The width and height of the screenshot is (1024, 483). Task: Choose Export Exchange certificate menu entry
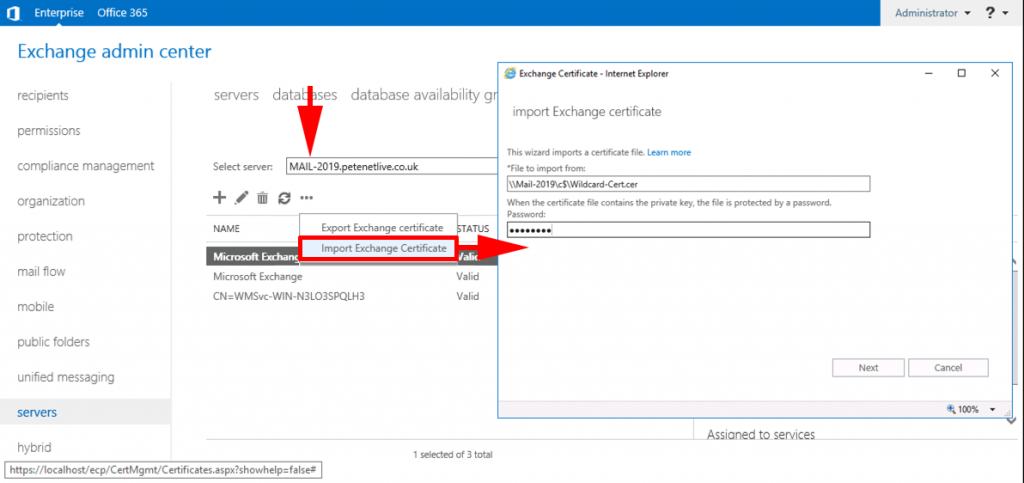381,228
